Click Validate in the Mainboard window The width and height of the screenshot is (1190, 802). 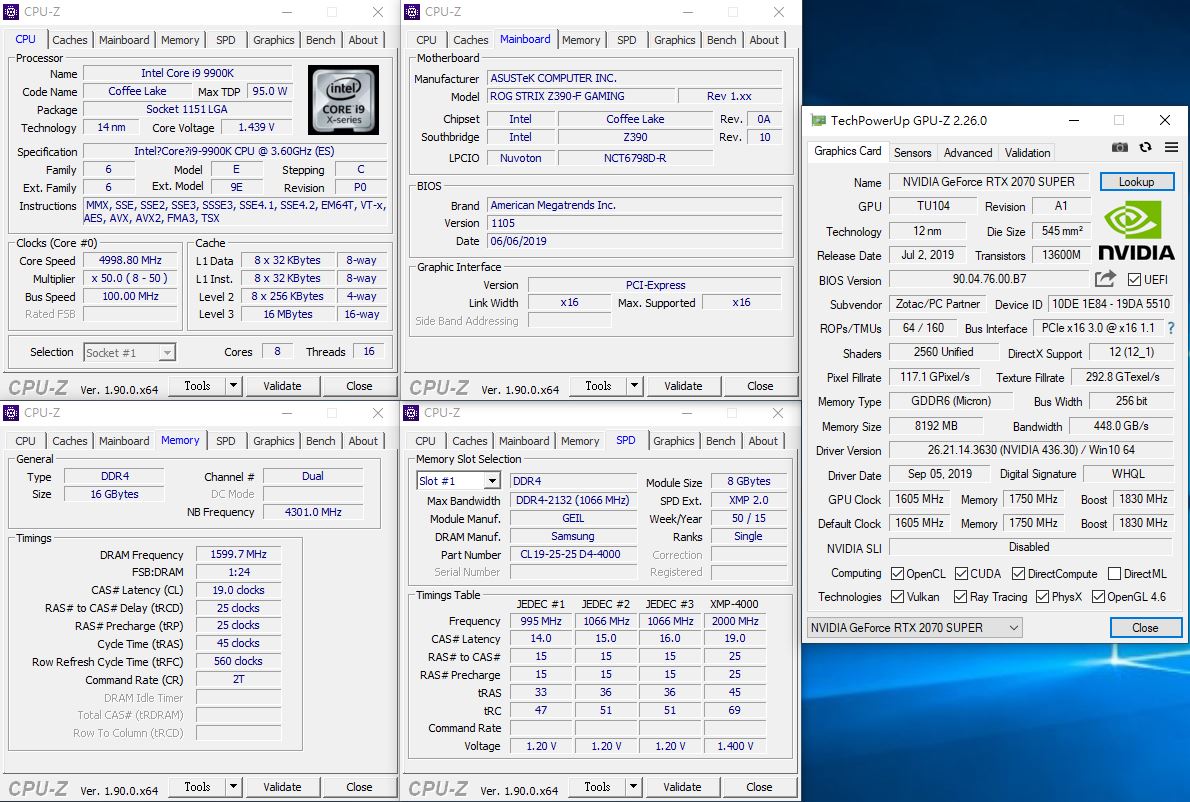(683, 386)
